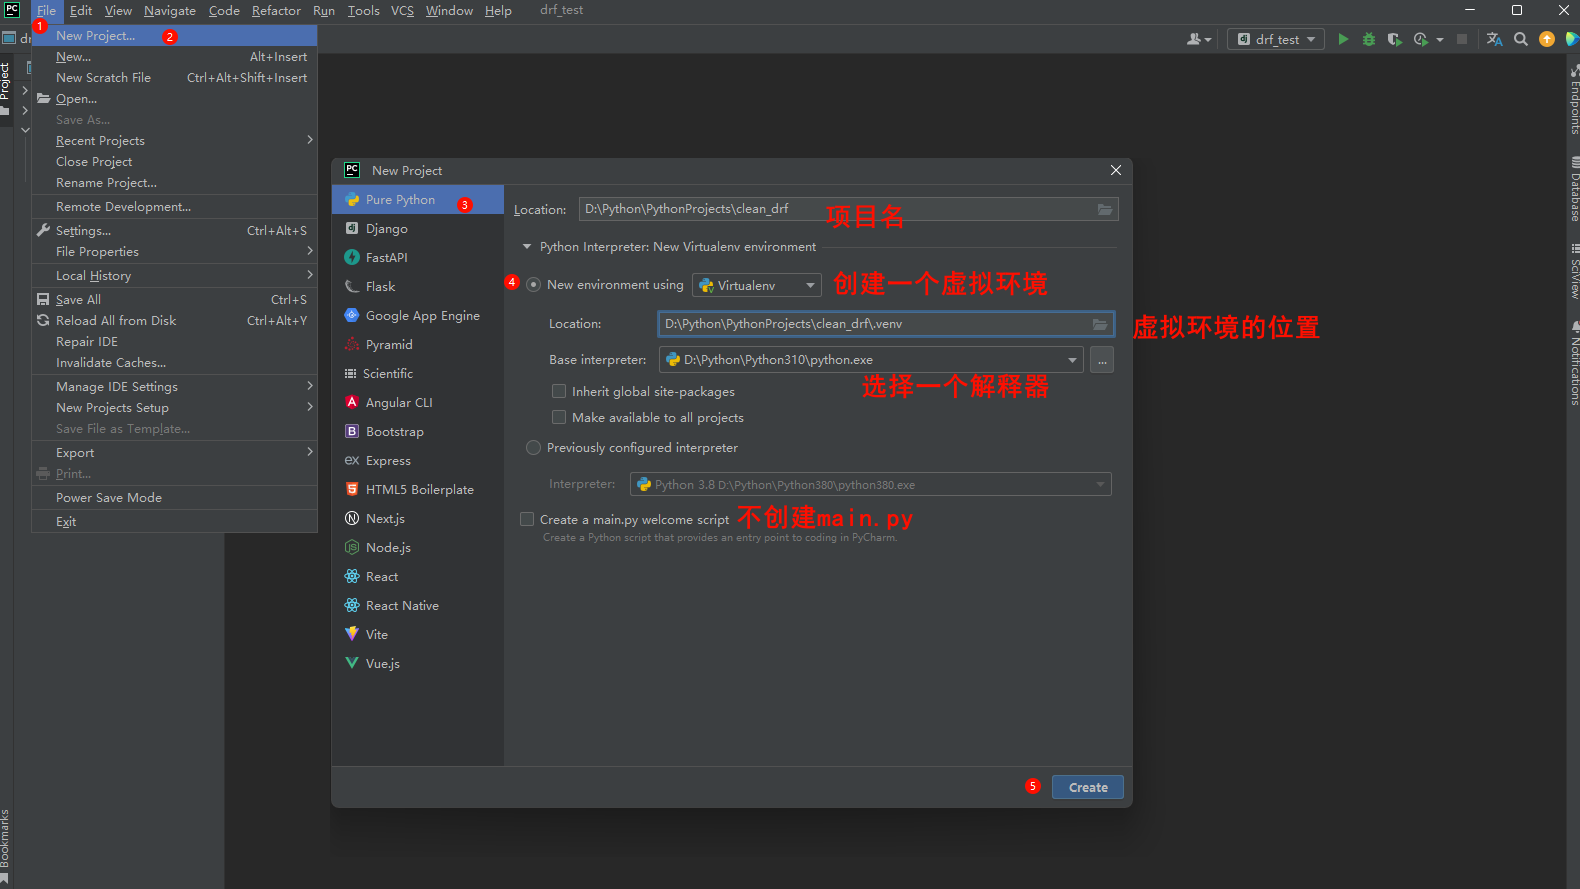Select Node.js project type

click(418, 547)
